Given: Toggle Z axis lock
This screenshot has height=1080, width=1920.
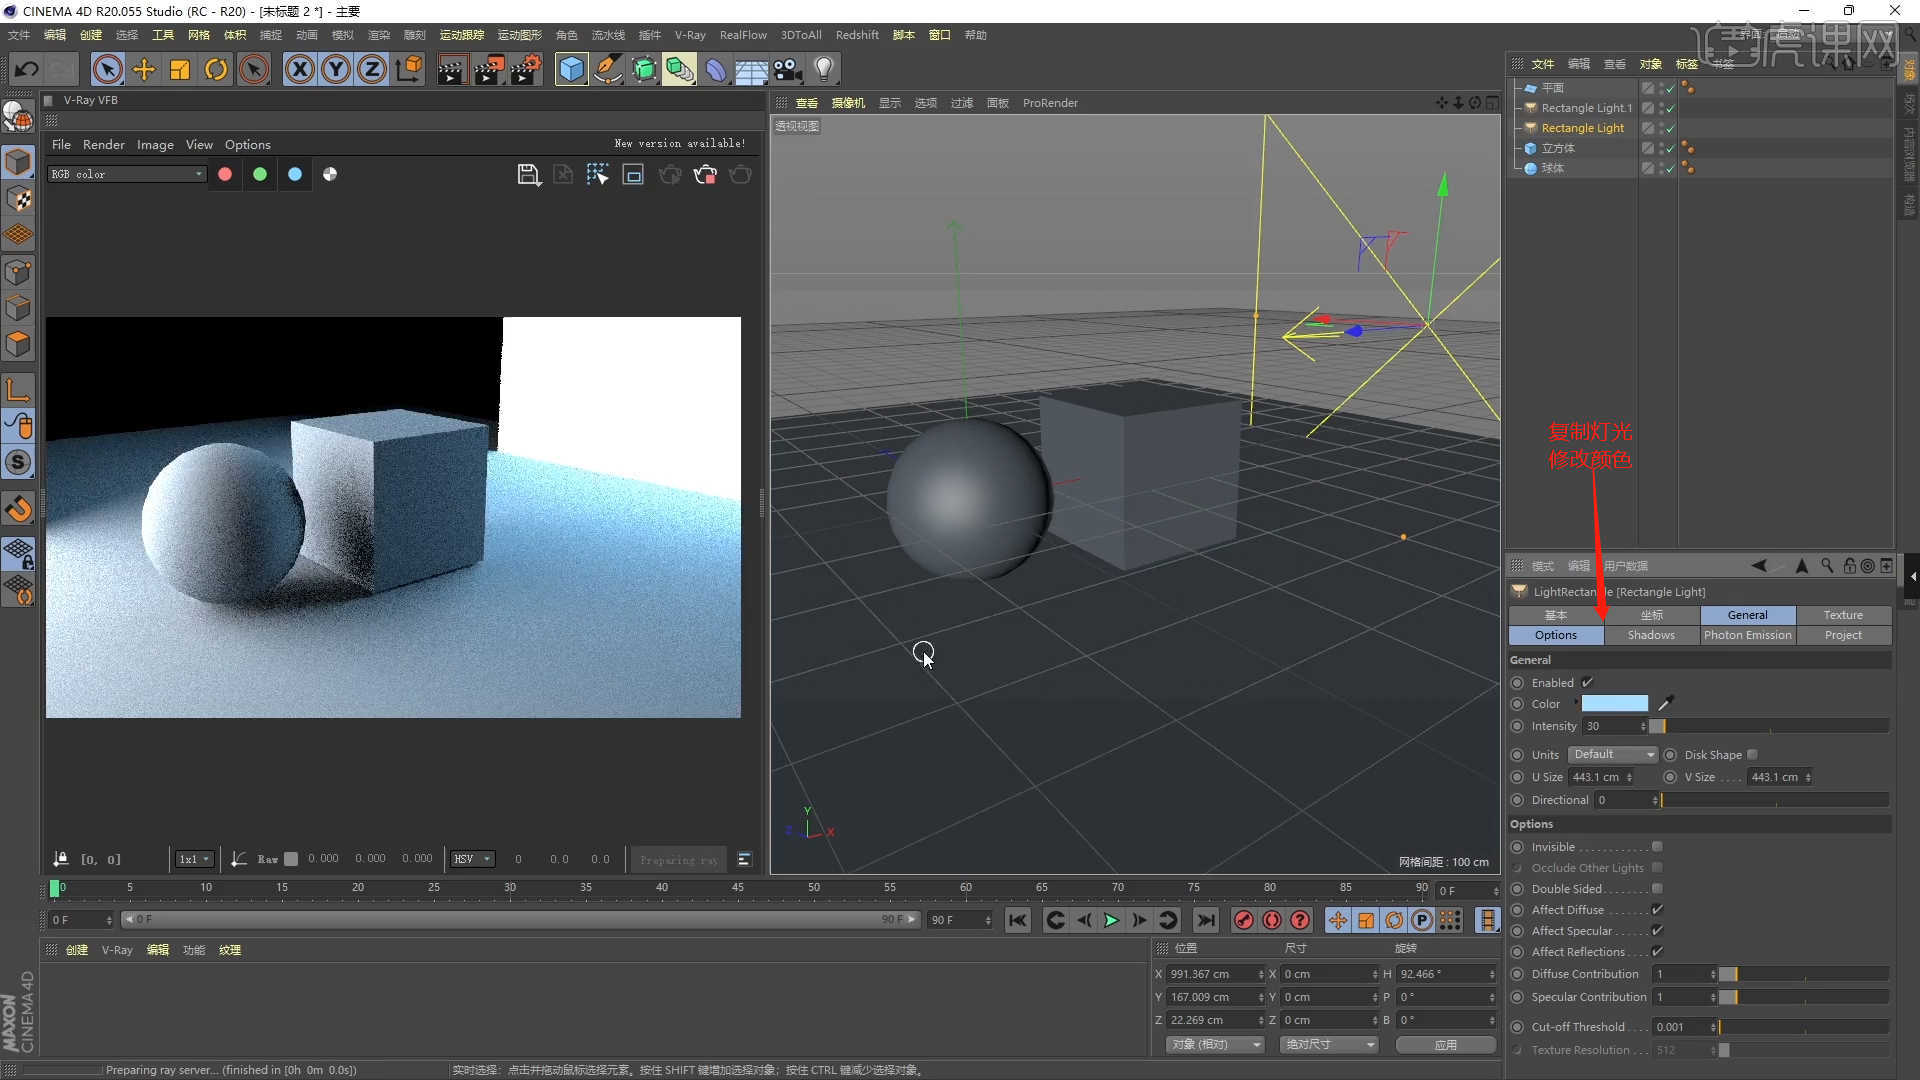Looking at the screenshot, I should (372, 69).
